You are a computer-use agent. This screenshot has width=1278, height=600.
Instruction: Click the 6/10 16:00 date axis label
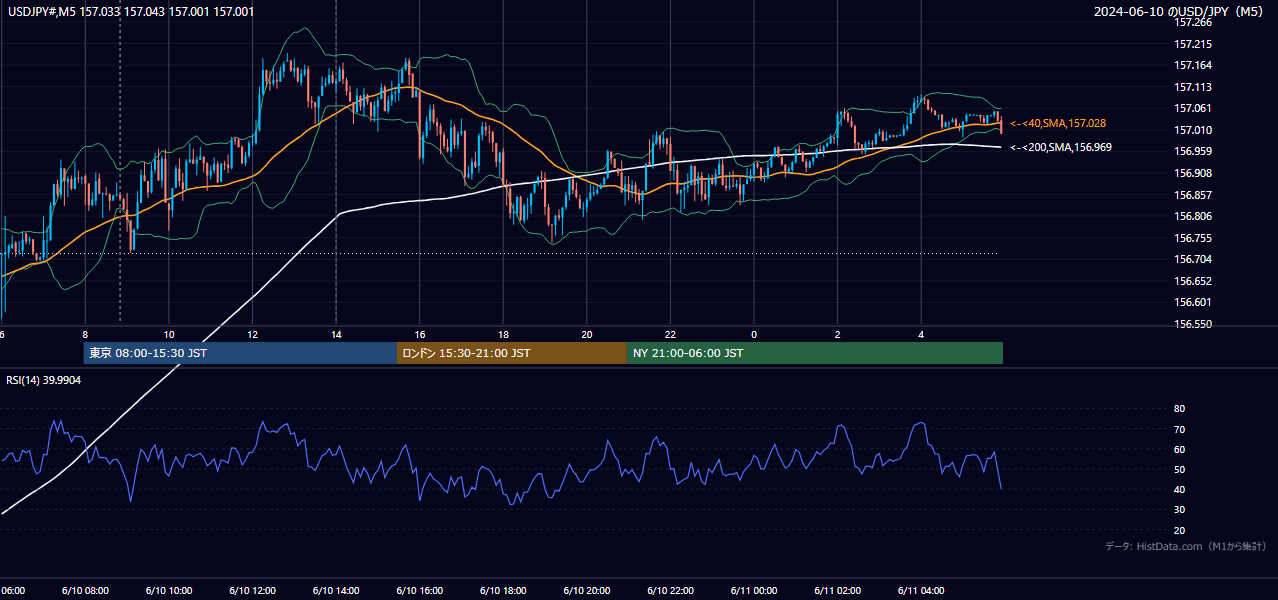pyautogui.click(x=419, y=591)
